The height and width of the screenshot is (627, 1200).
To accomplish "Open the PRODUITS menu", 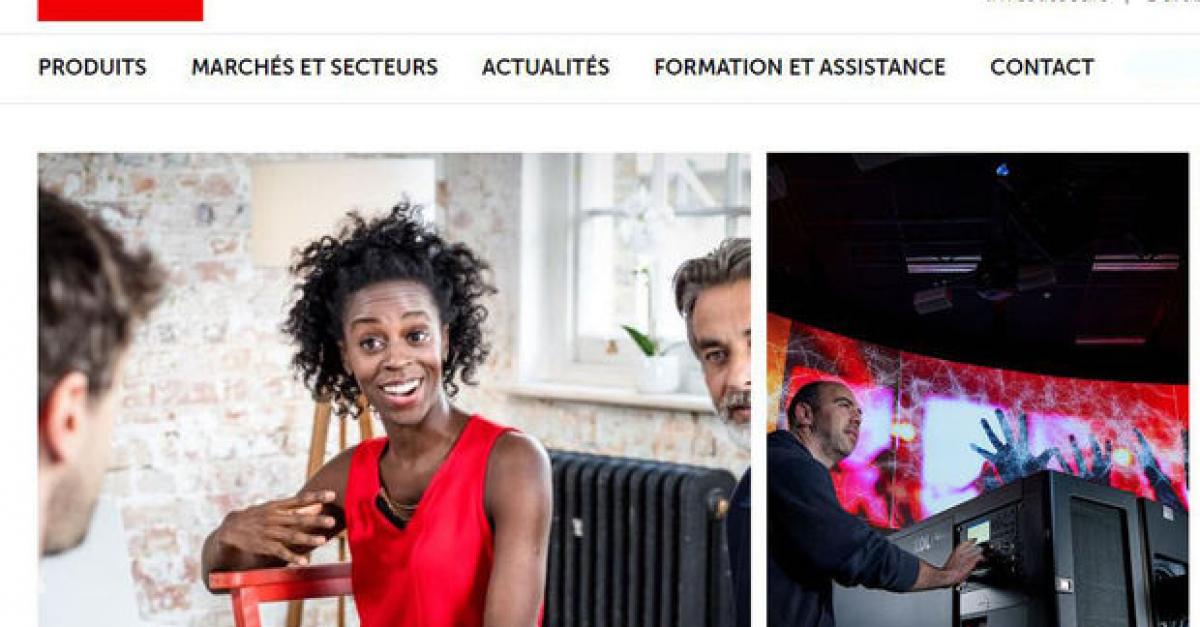I will 92,67.
